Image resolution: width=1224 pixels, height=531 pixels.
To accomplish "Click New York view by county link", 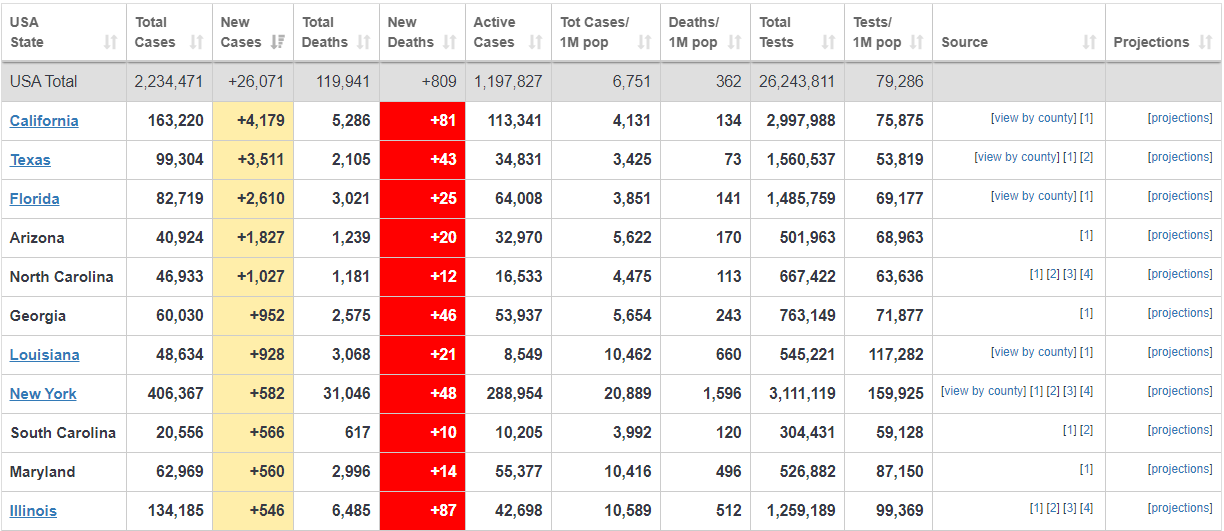I will click(x=984, y=391).
